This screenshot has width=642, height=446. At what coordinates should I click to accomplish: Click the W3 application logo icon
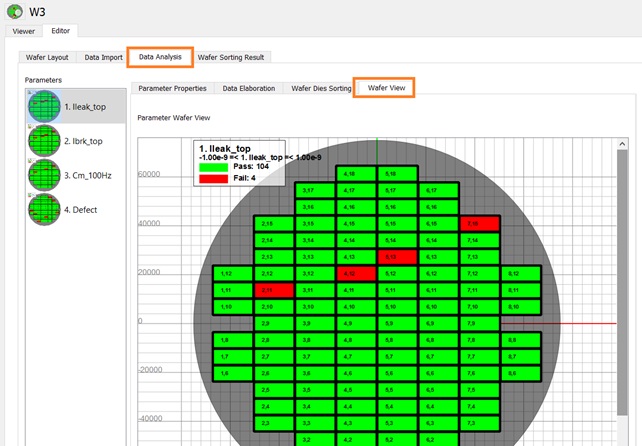pos(15,11)
